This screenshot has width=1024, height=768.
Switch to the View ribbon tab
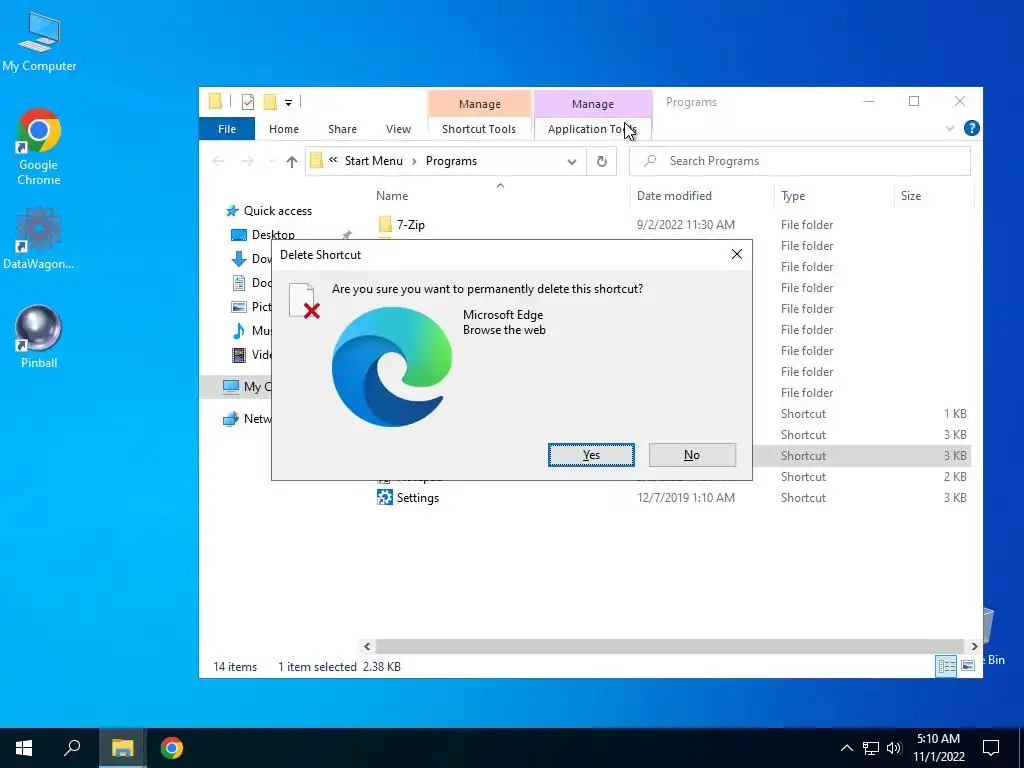(398, 129)
